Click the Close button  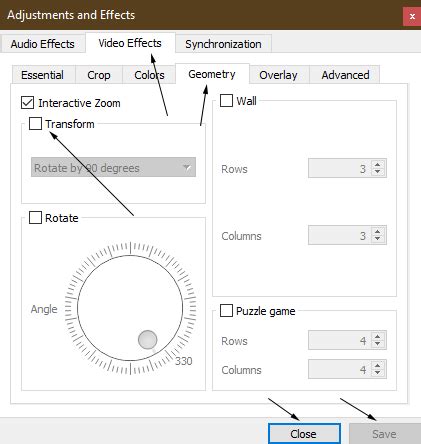[304, 434]
